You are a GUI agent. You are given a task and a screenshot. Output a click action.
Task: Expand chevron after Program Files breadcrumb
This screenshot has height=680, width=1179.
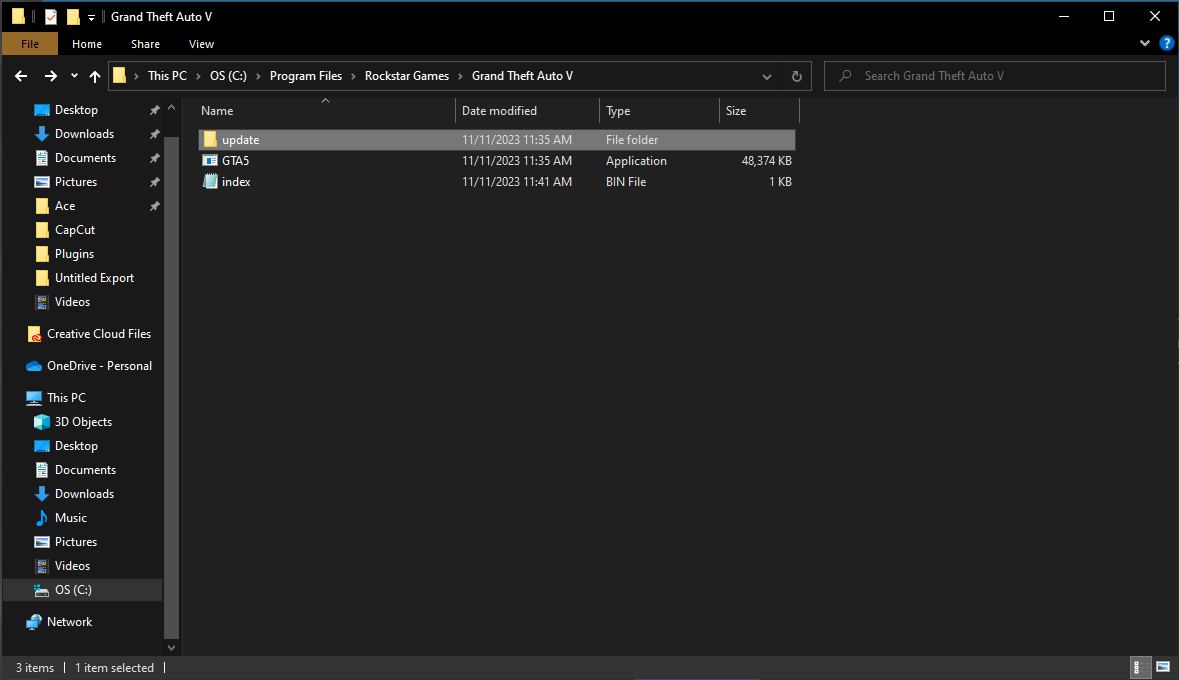click(x=353, y=76)
